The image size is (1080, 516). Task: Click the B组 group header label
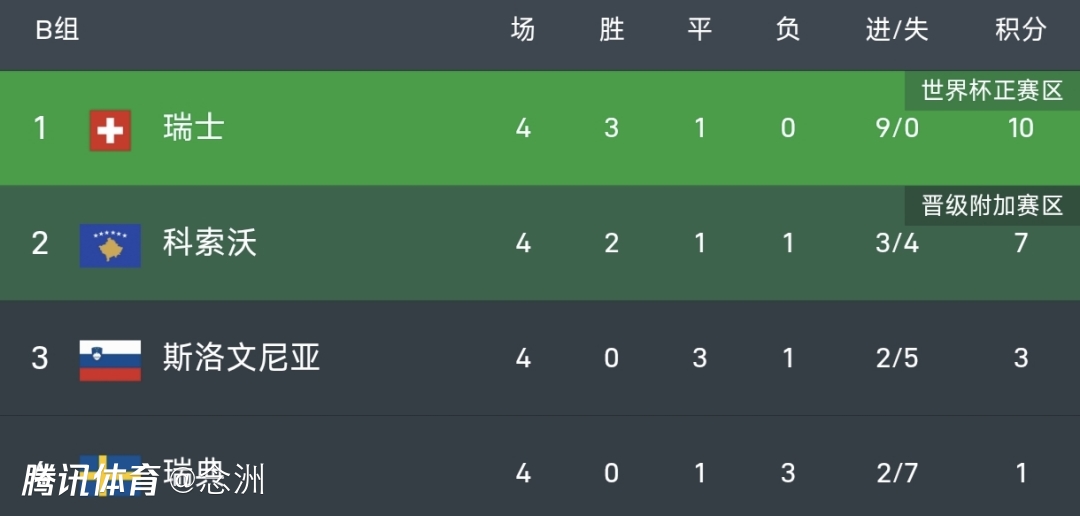point(57,30)
